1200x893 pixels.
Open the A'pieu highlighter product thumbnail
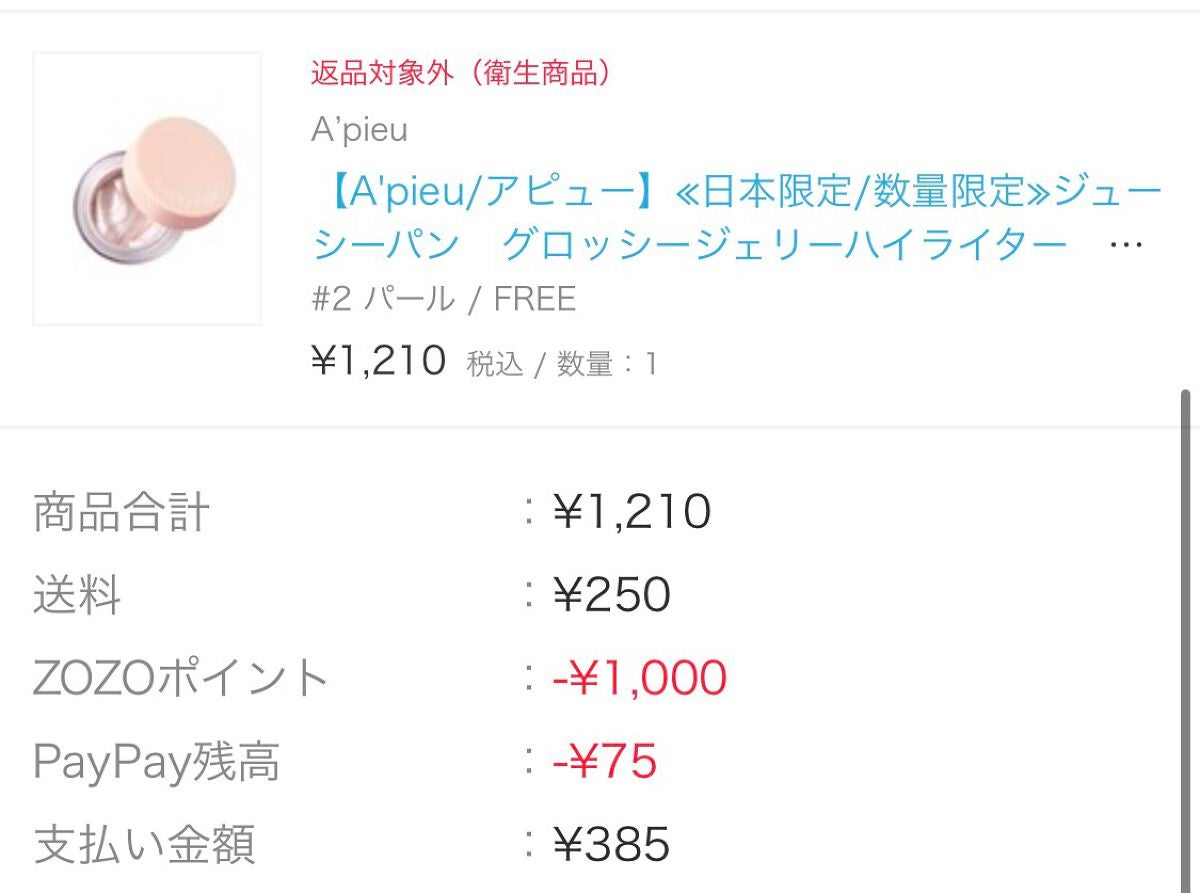click(147, 189)
